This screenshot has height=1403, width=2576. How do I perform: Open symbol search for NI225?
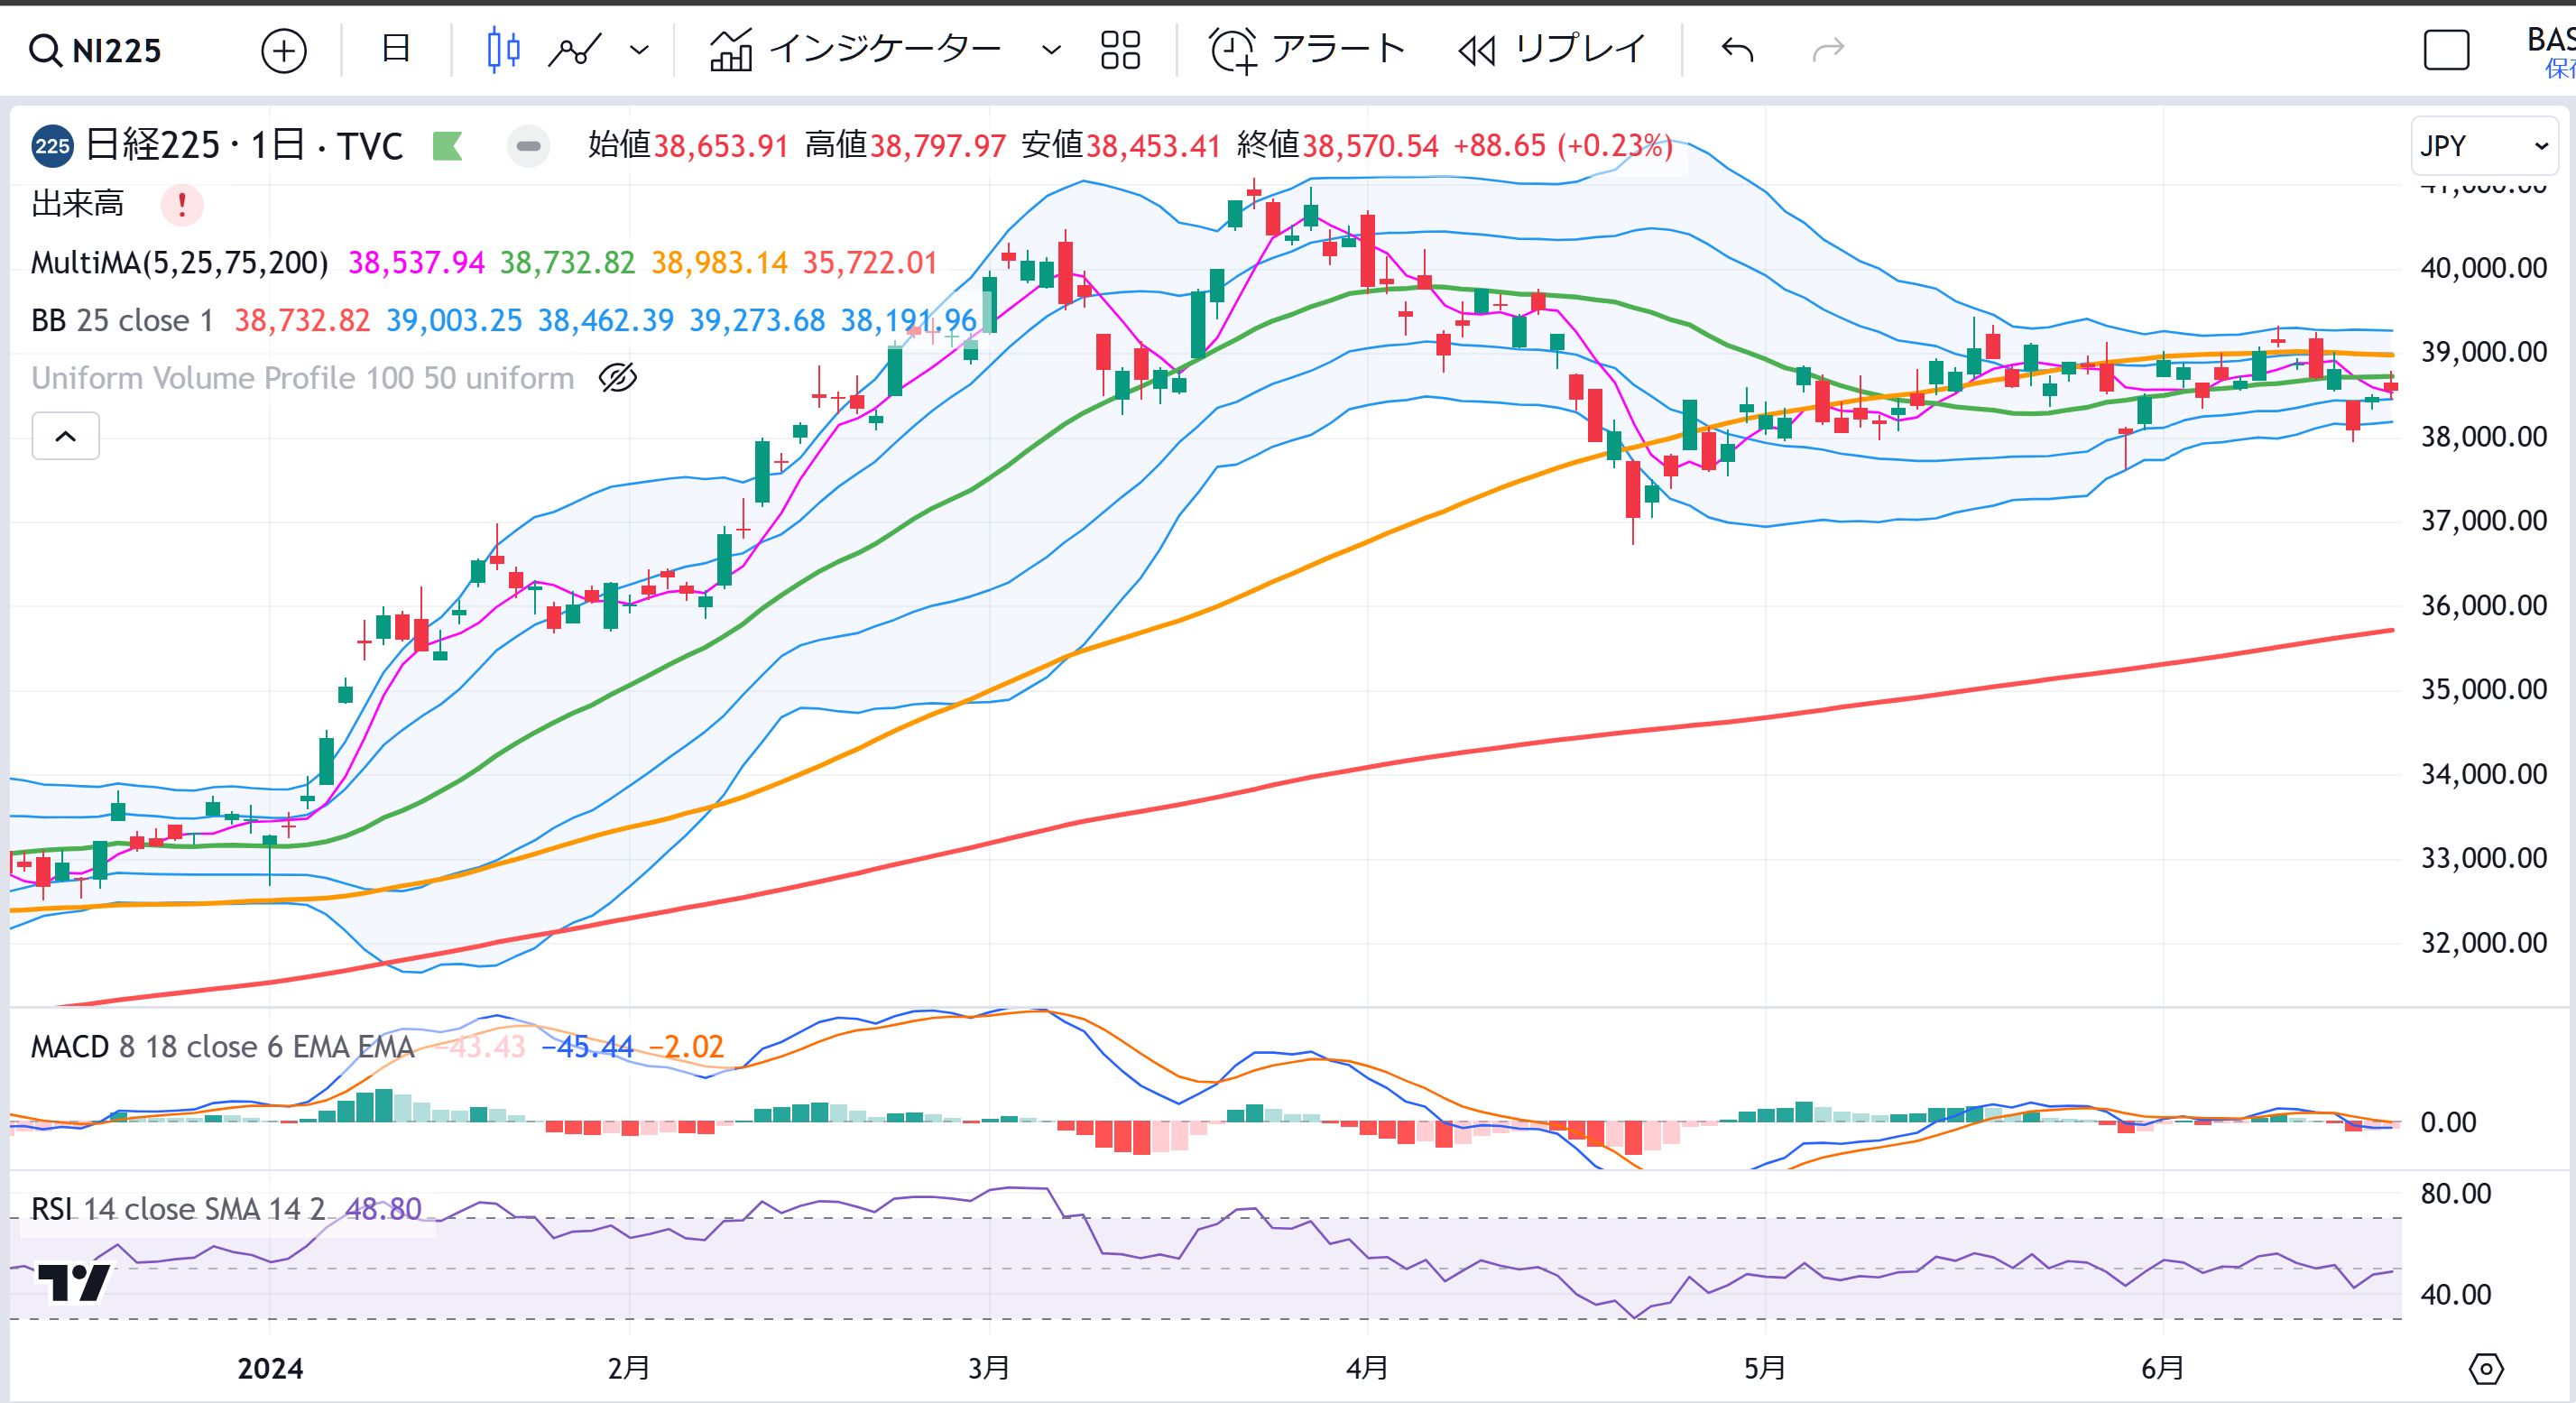(95, 50)
